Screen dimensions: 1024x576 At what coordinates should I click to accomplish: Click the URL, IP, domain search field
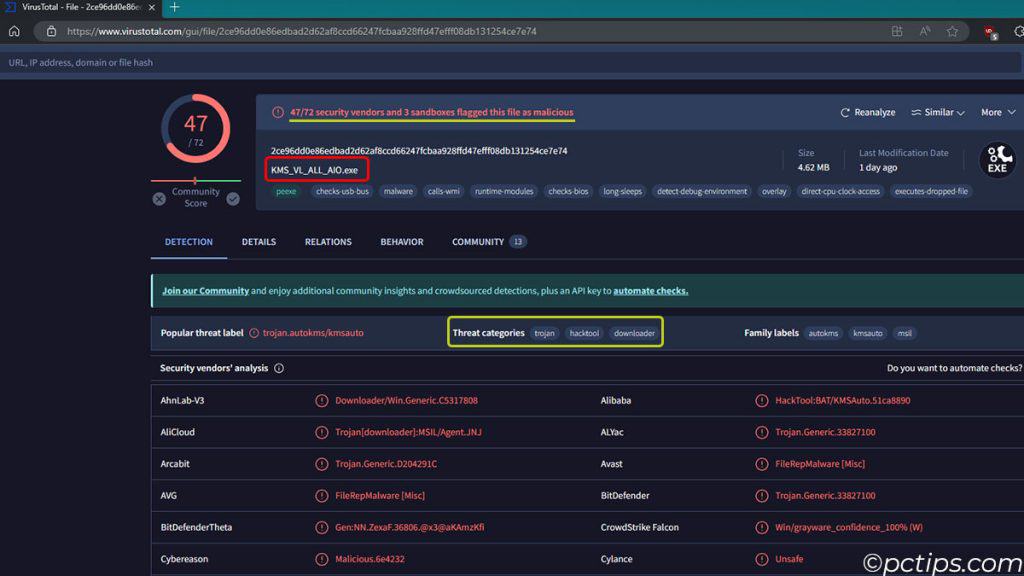tap(300, 62)
